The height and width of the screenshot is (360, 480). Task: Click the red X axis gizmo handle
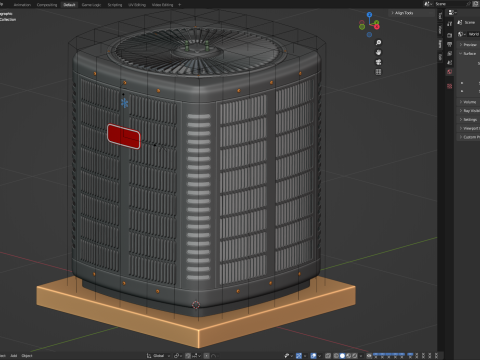(x=377, y=27)
